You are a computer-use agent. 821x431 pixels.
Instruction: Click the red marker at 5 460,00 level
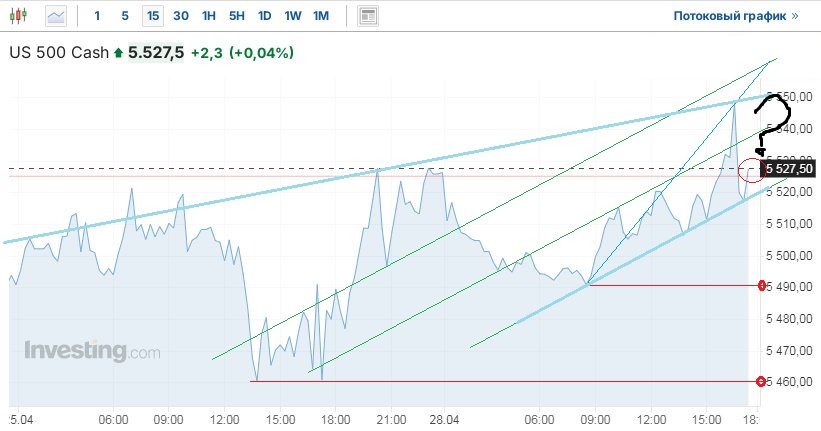(763, 381)
